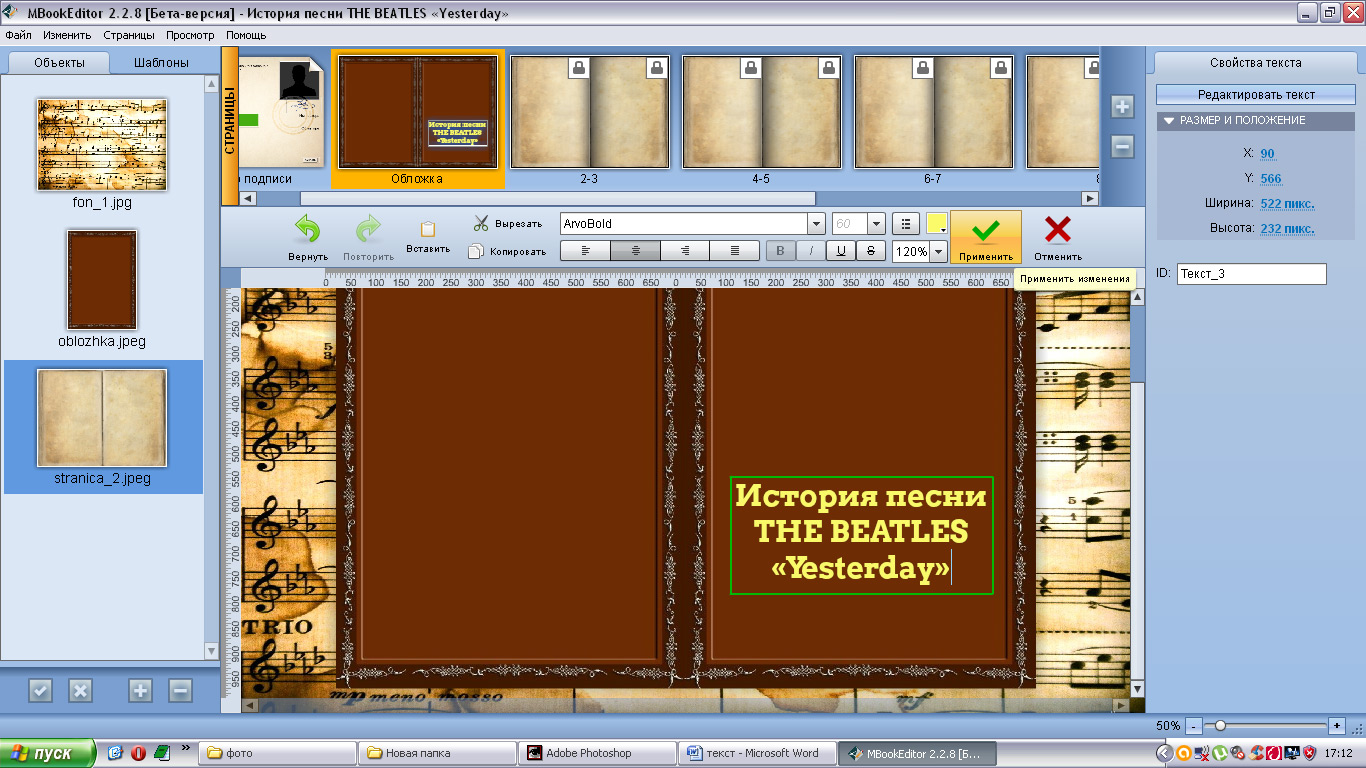Select the fon_1.jpg object thumbnail
Viewport: 1366px width, 768px height.
(101, 145)
